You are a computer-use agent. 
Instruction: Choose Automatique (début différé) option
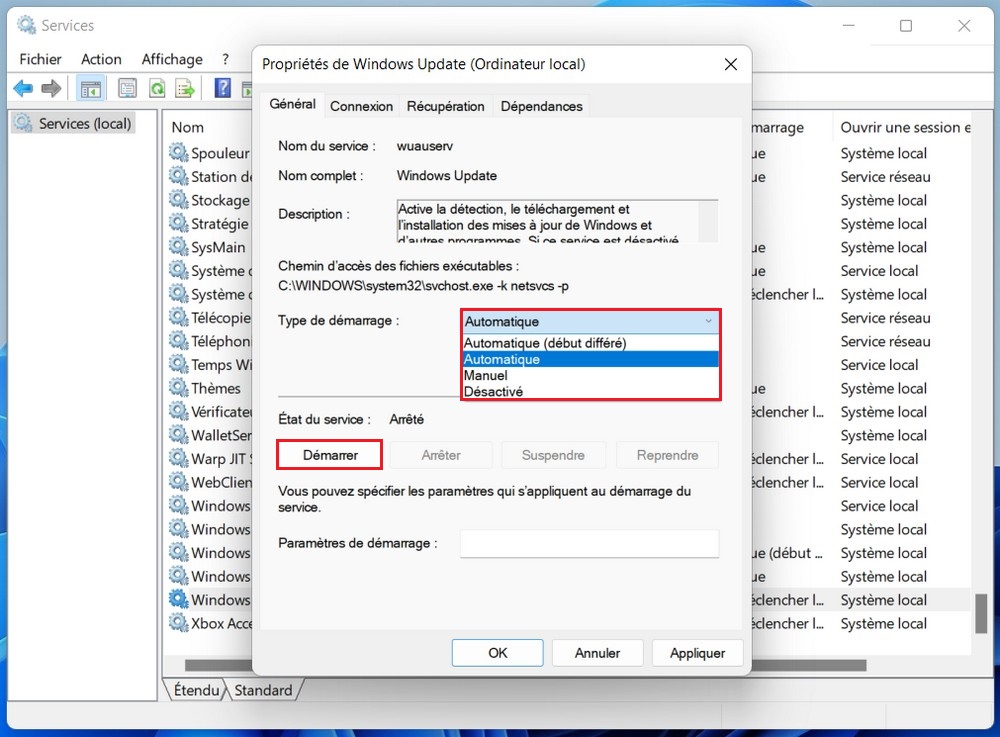coord(591,343)
